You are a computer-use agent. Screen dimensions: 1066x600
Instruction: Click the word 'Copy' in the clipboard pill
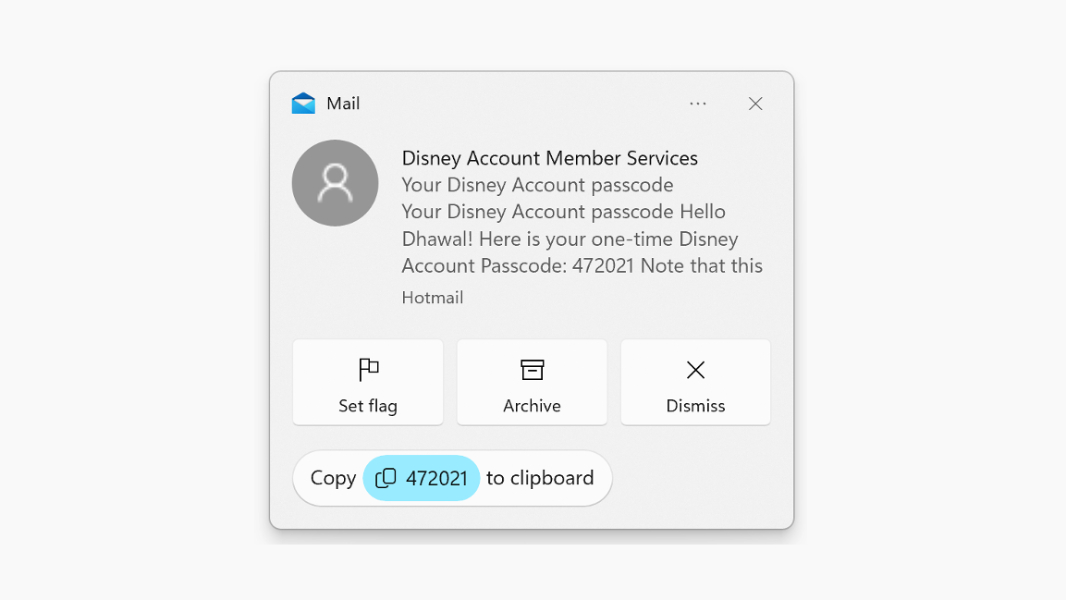coord(333,478)
